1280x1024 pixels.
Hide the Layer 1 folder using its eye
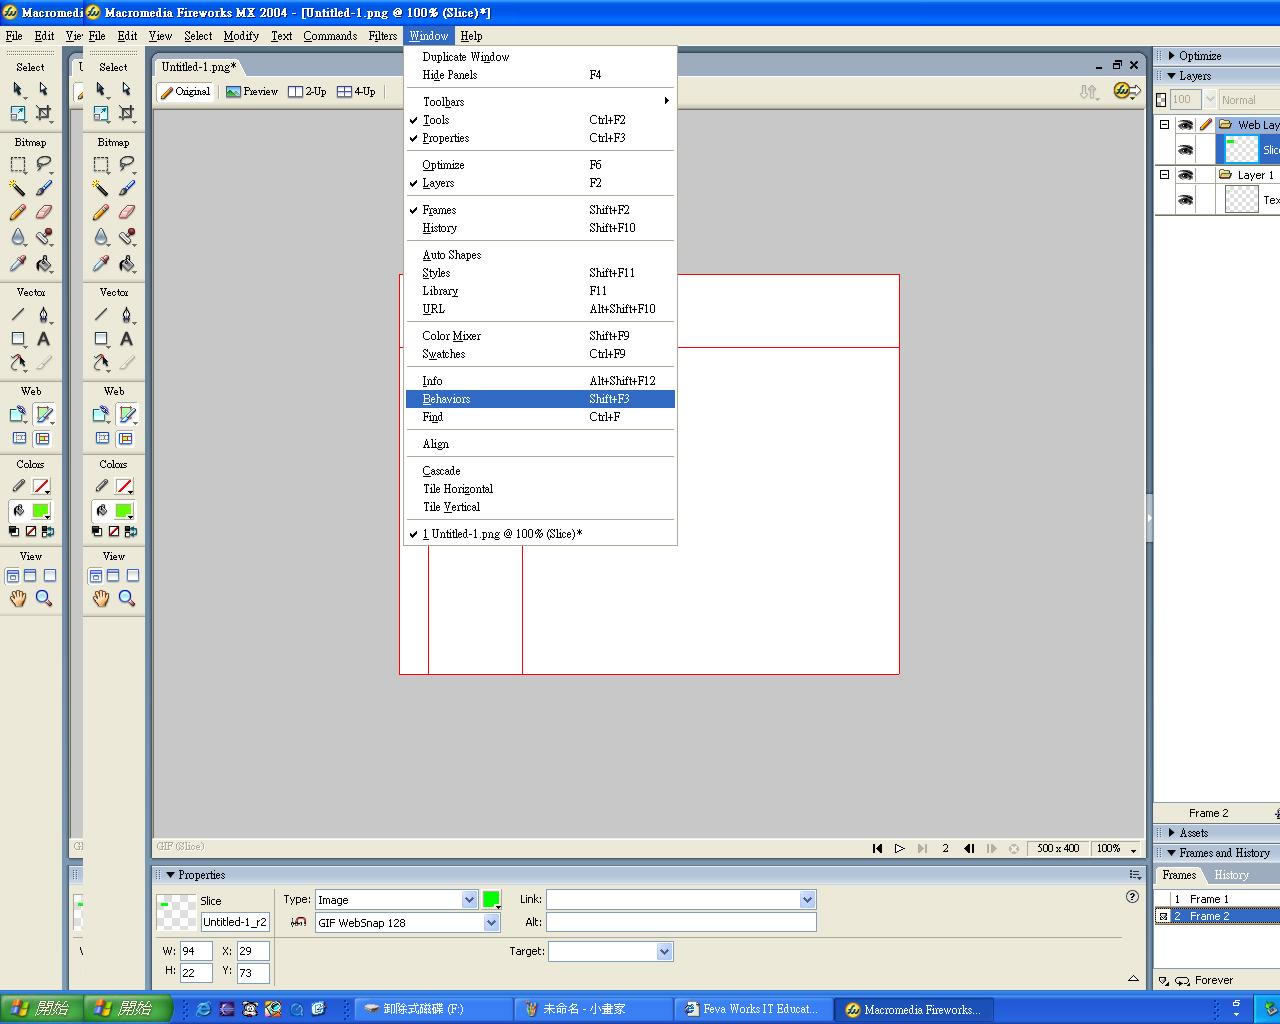1185,175
